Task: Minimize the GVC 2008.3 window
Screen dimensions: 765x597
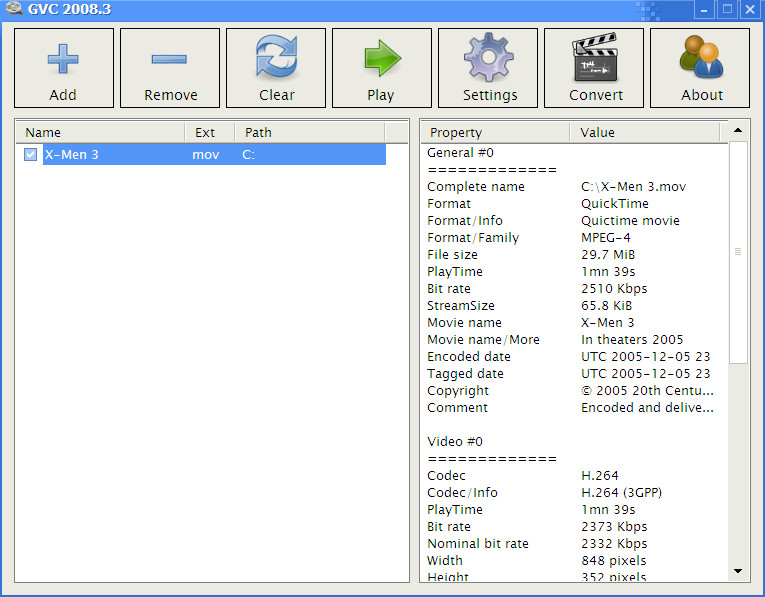Action: 704,9
